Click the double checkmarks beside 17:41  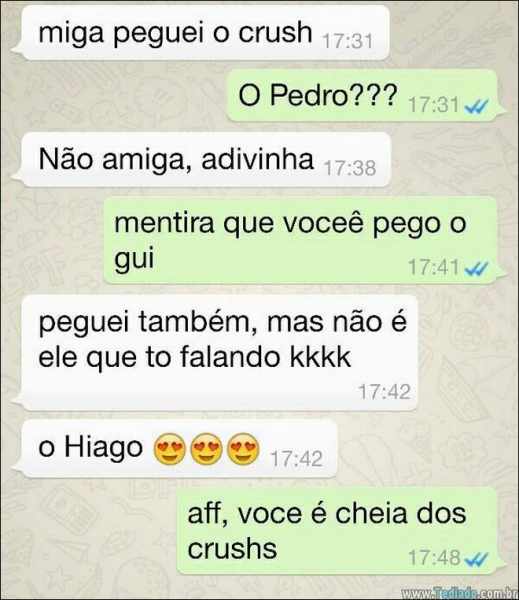coord(476,269)
